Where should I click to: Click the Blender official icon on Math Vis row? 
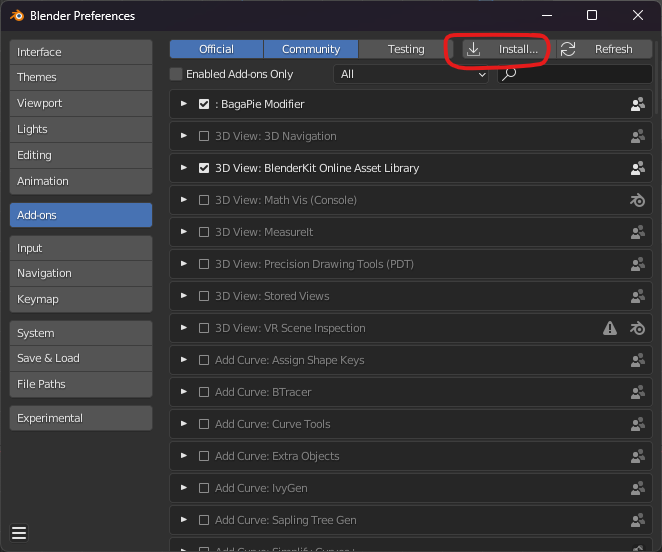638,200
